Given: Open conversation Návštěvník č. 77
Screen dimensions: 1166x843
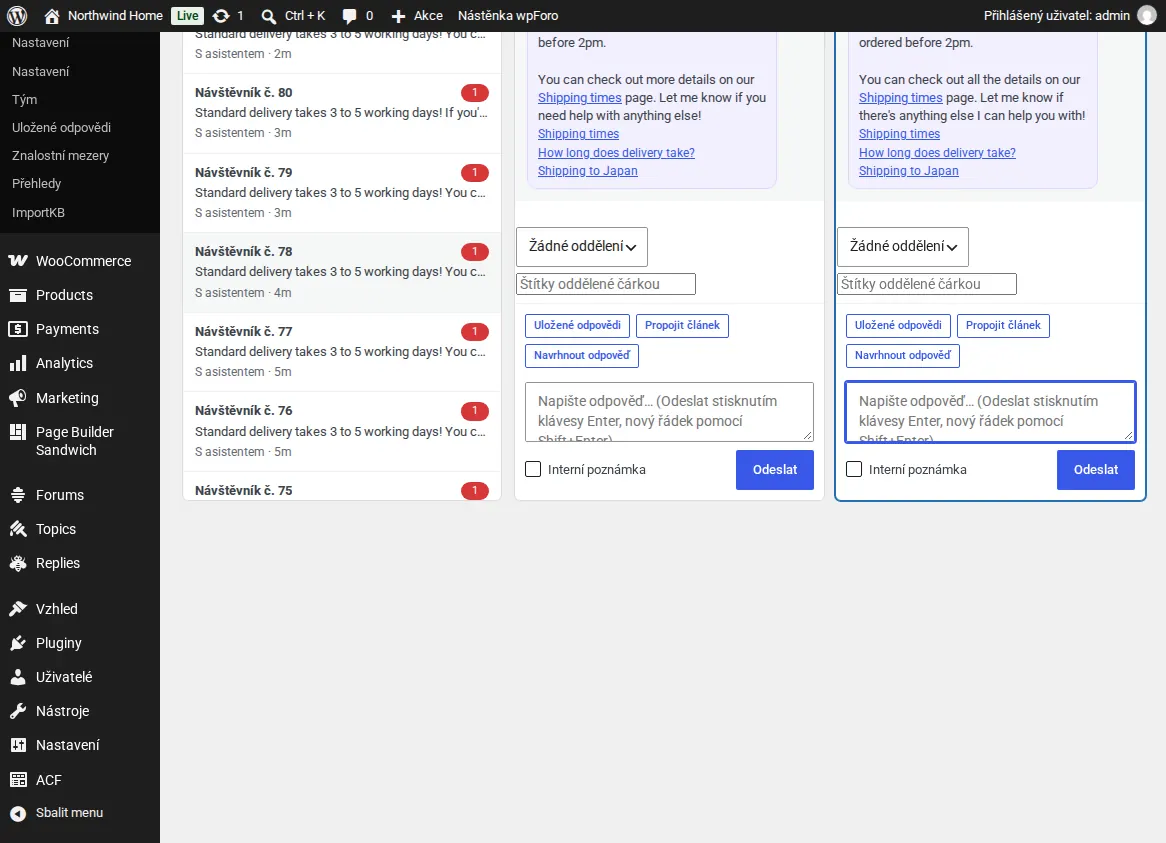Looking at the screenshot, I should point(342,352).
